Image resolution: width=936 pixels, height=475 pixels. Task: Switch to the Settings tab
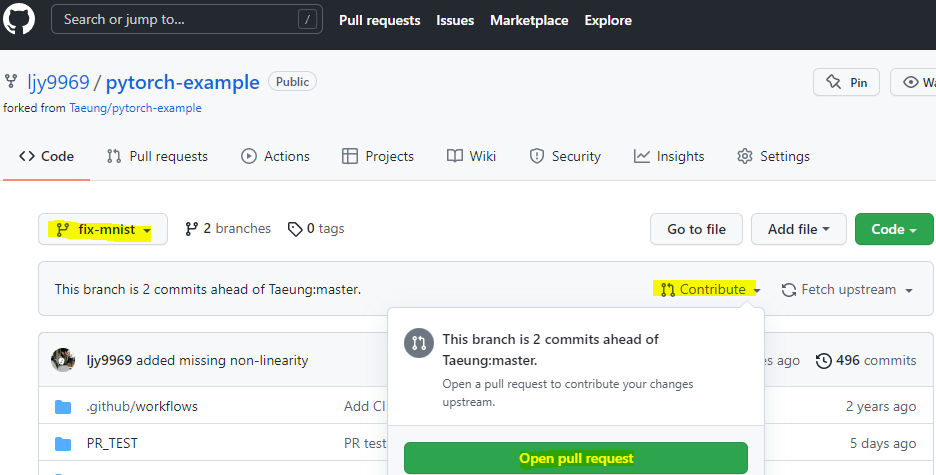pos(774,156)
